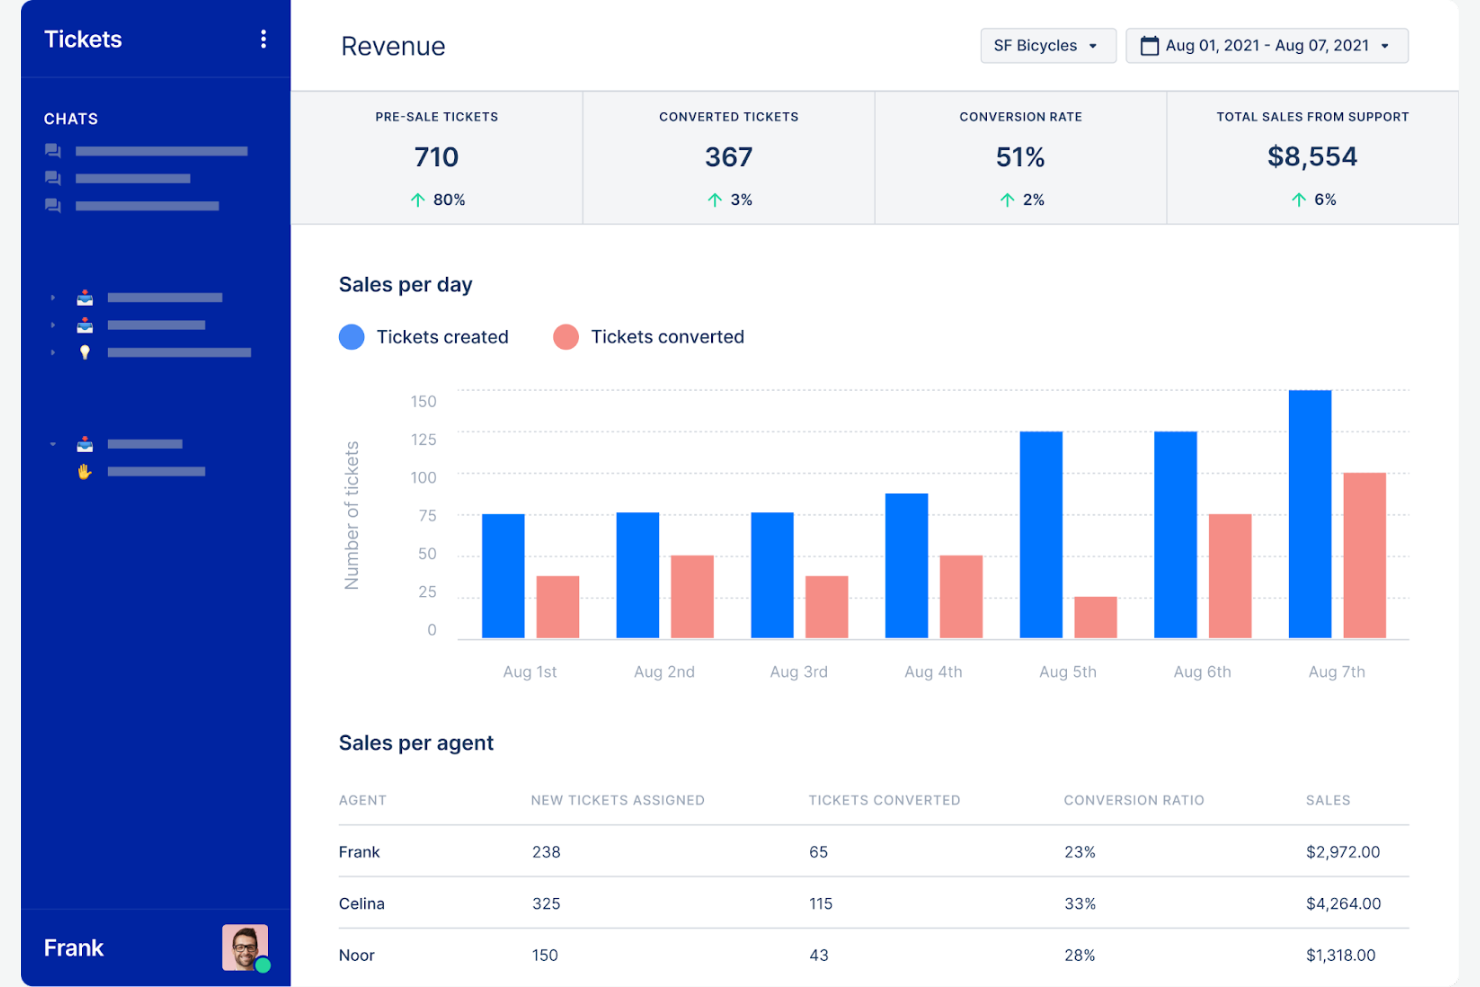Click the green up arrow beside 6%

coord(1298,200)
